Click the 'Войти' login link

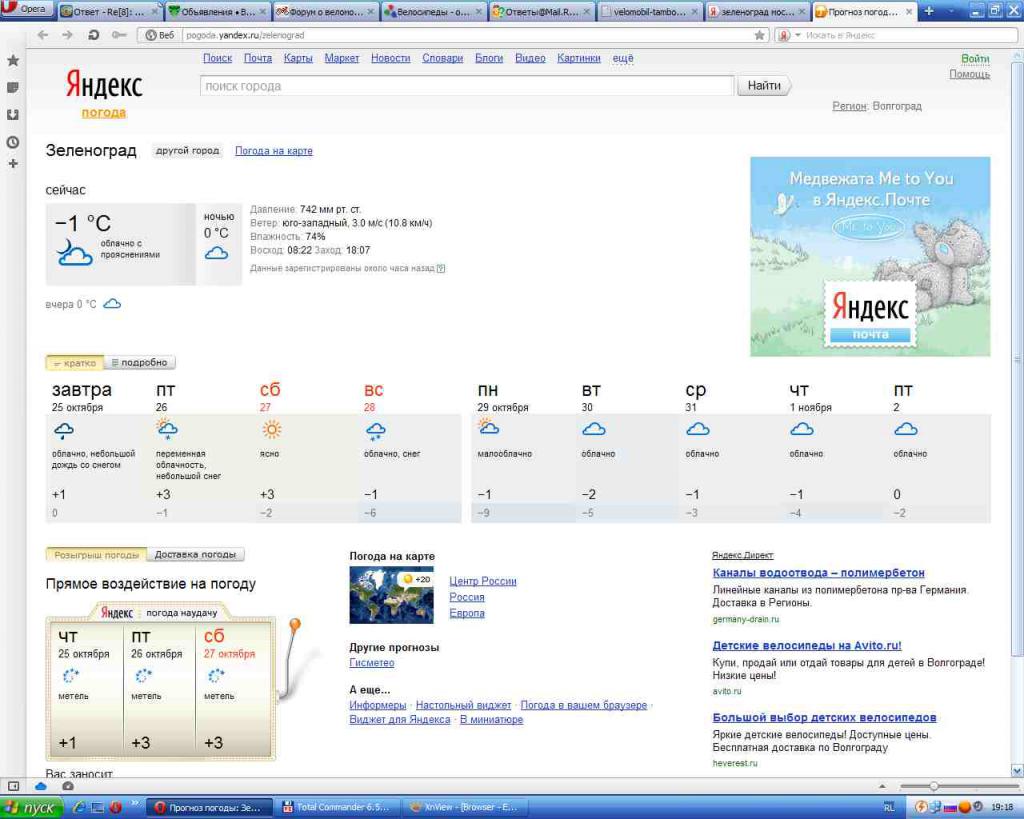tap(975, 59)
